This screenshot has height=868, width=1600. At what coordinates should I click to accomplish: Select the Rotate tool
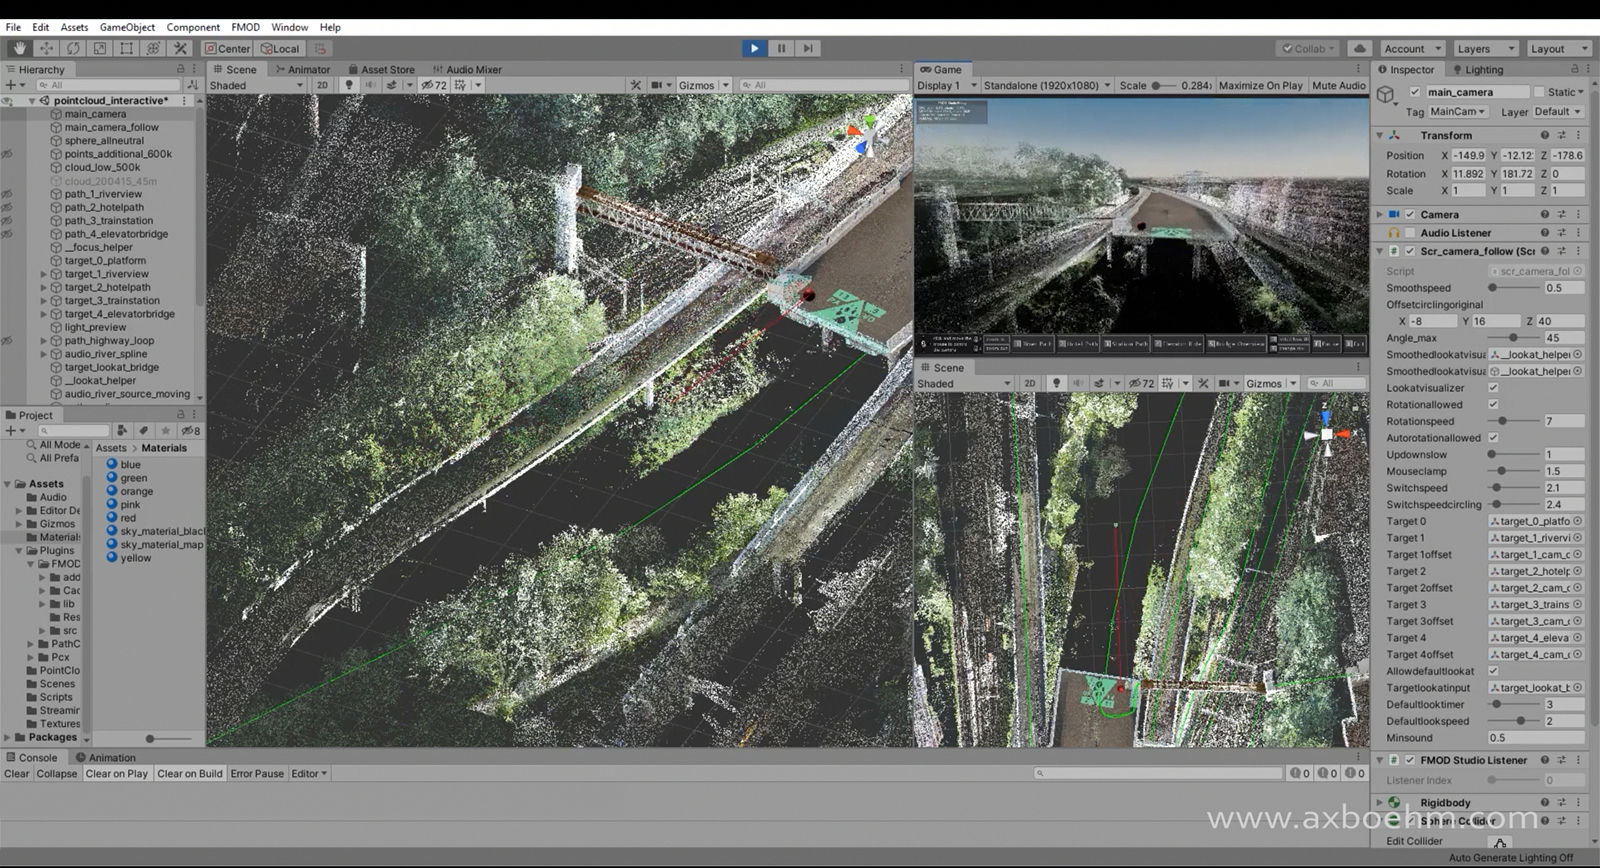coord(73,48)
